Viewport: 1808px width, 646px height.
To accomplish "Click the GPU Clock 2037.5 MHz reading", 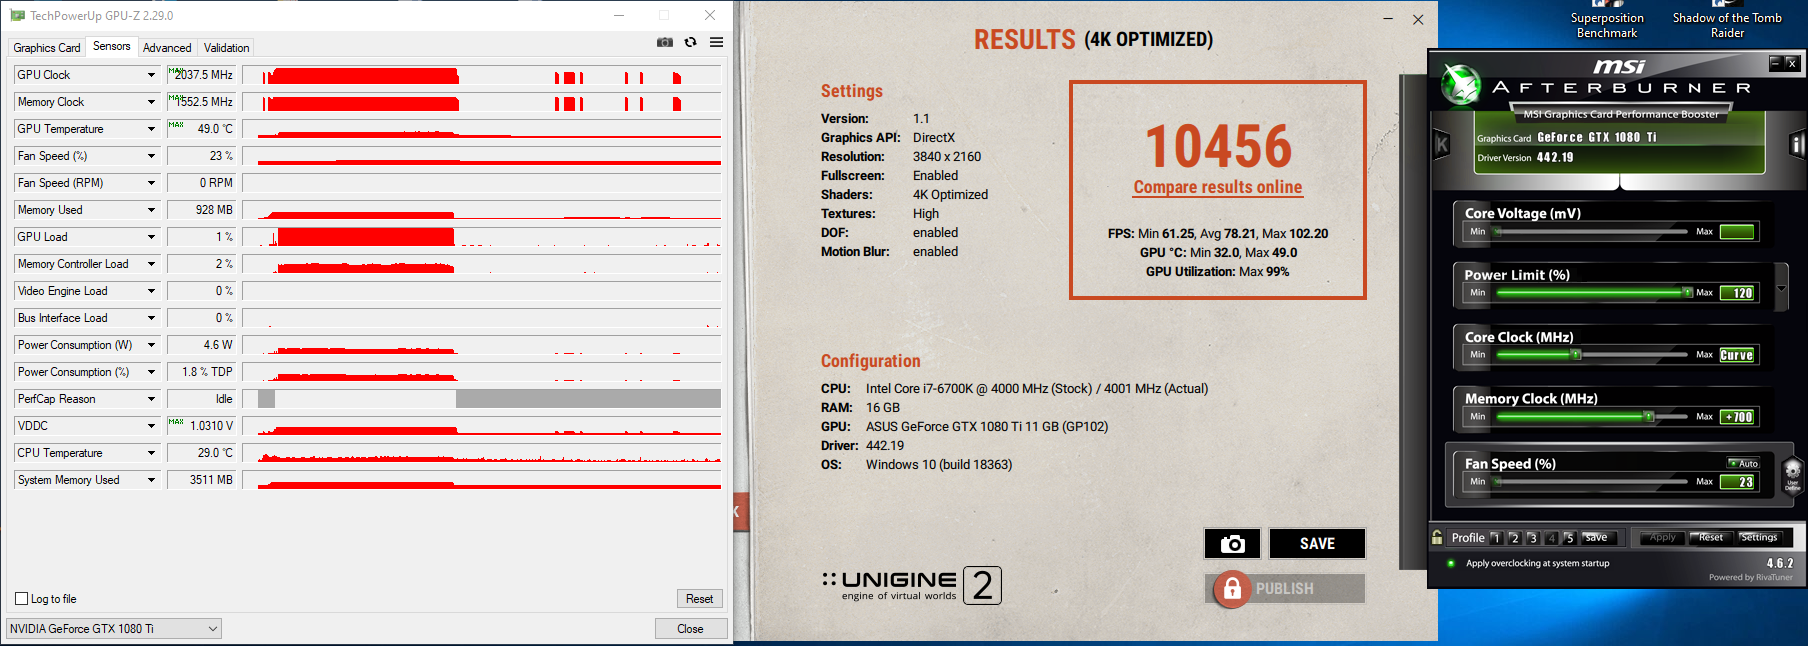I will [201, 75].
